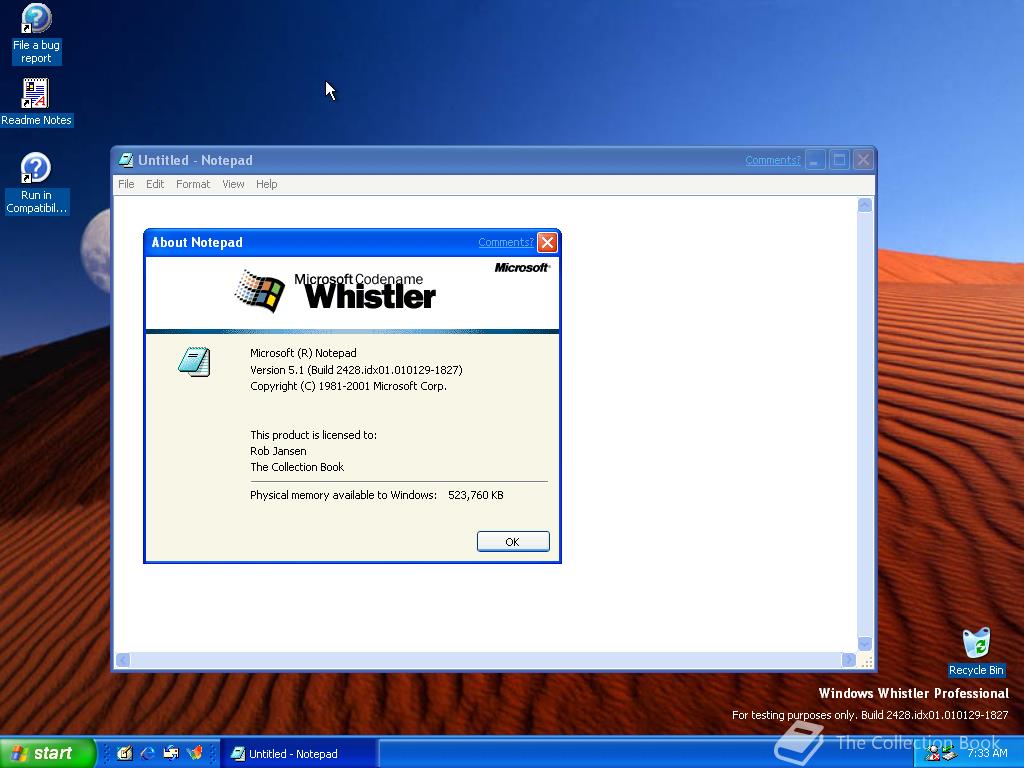Click the 7:33 AM taskbar clock
Image resolution: width=1024 pixels, height=768 pixels.
[987, 753]
